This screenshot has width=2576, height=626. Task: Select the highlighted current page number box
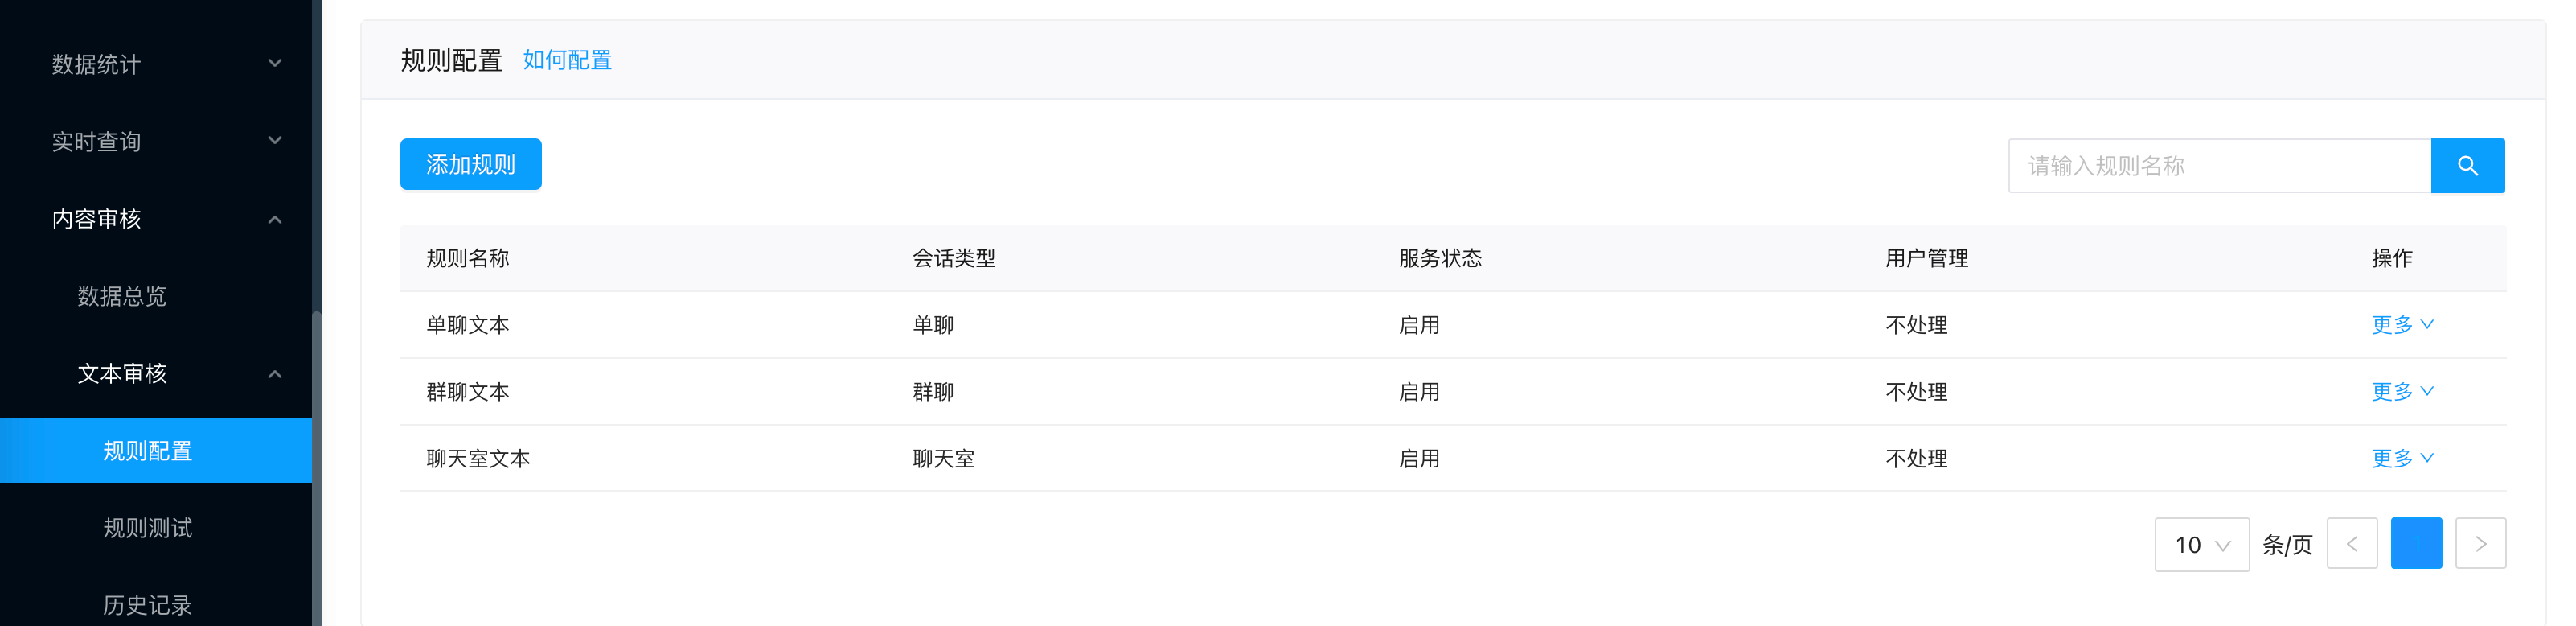pyautogui.click(x=2416, y=543)
